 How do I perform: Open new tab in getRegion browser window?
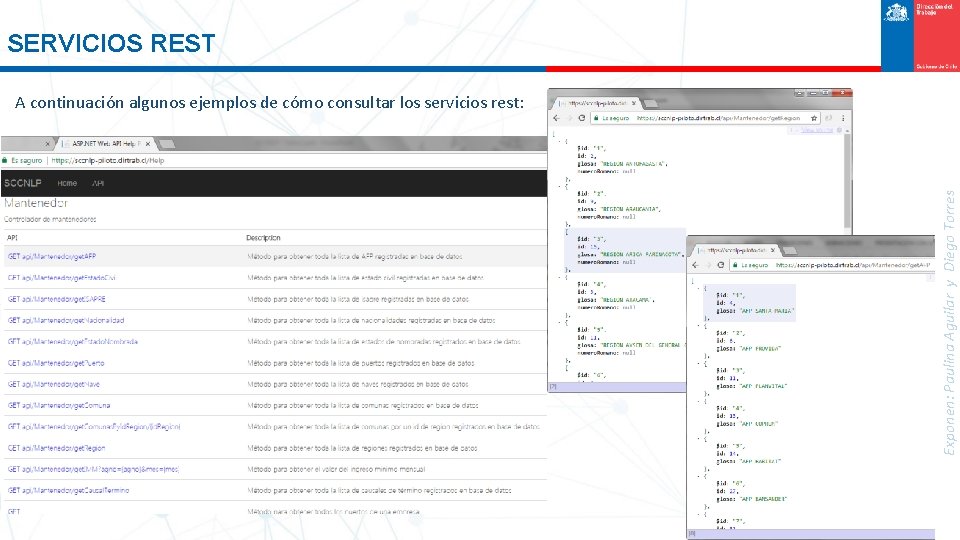650,103
